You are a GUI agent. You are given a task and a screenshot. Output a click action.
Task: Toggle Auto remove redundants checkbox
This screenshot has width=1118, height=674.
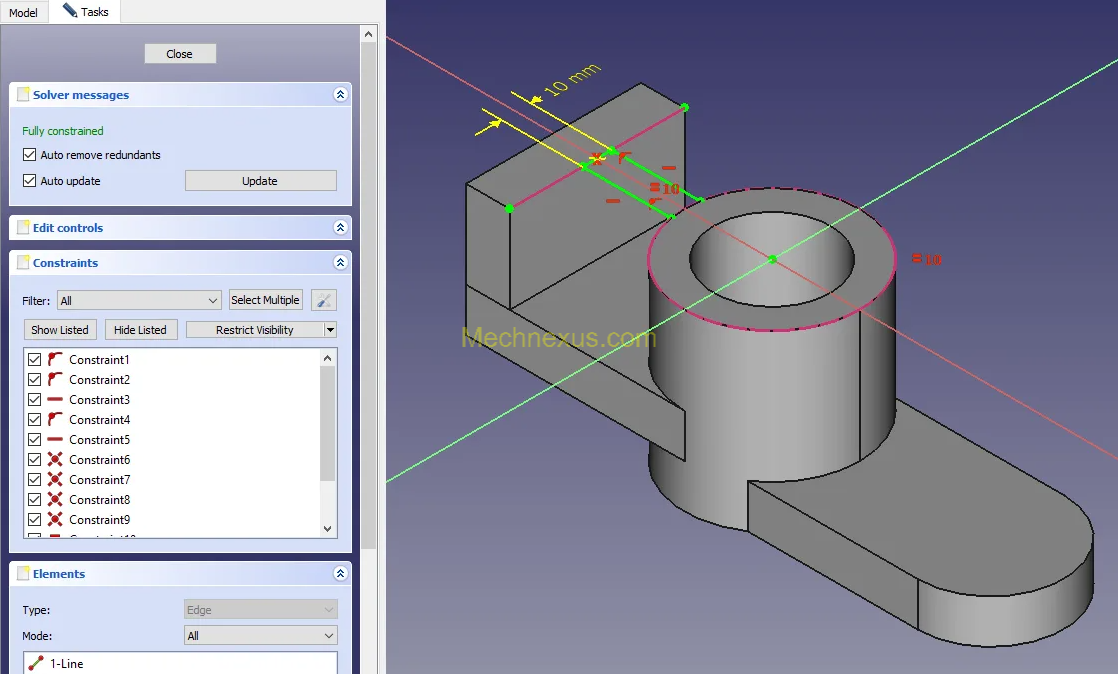(x=29, y=155)
